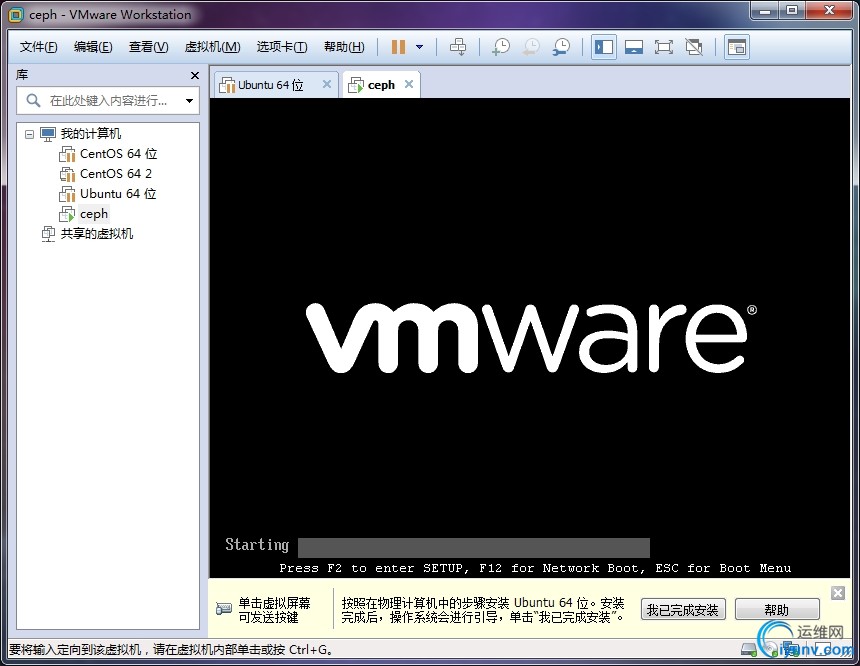Click the 帮助 button in the hint bar
This screenshot has height=666, width=860.
click(x=777, y=609)
